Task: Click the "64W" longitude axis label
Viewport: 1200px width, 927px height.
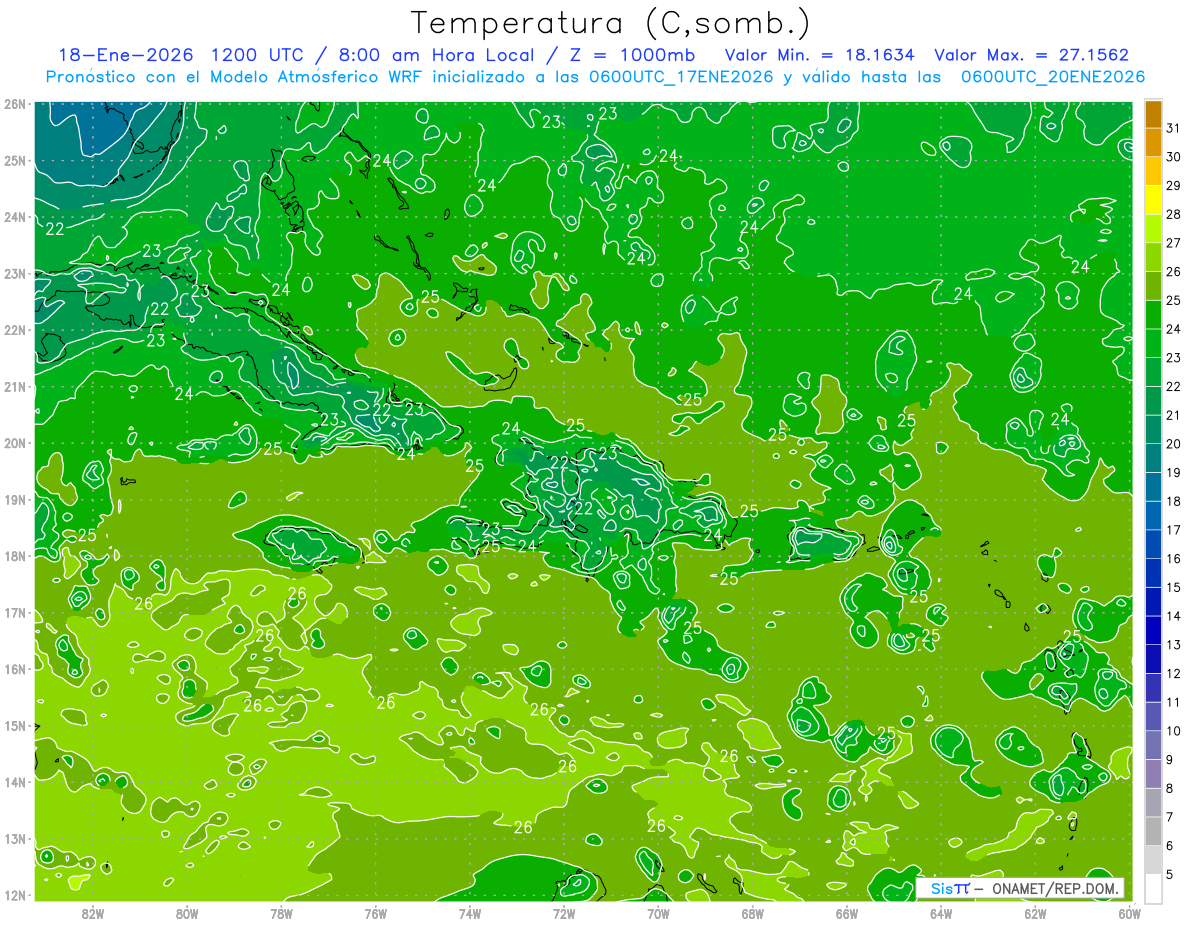Action: click(941, 913)
